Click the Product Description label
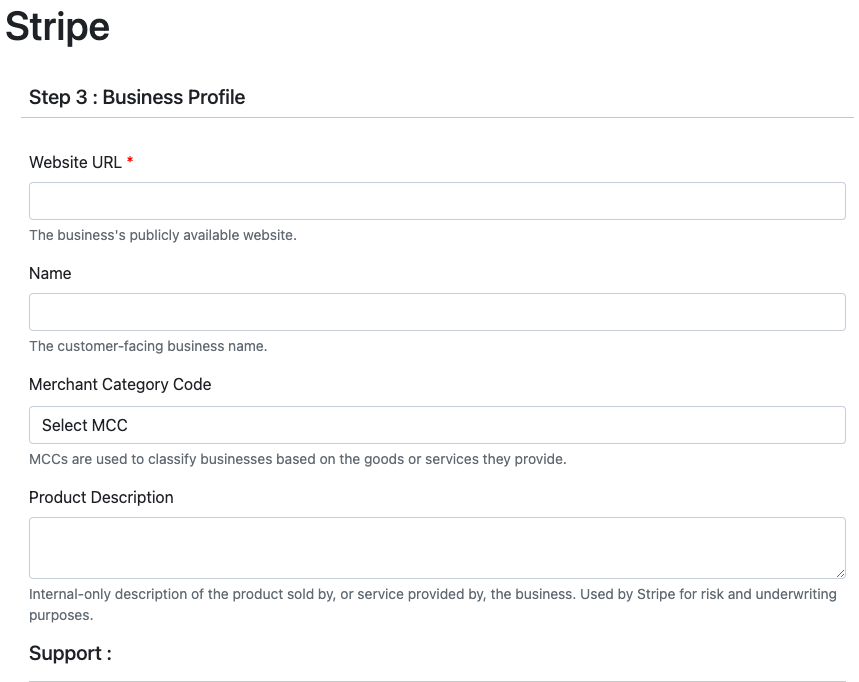 [x=101, y=497]
